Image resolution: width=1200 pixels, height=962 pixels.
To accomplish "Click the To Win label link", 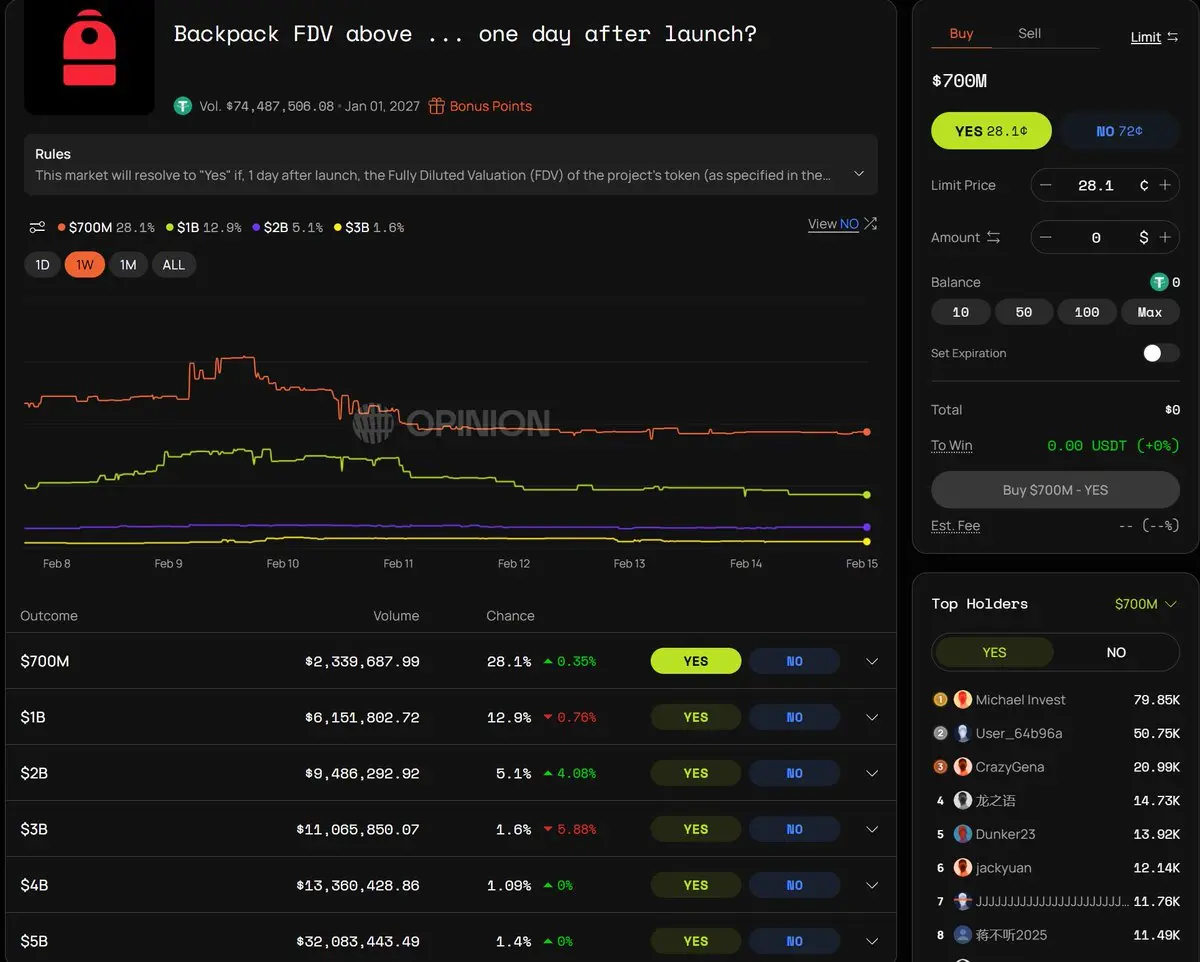I will coord(951,445).
